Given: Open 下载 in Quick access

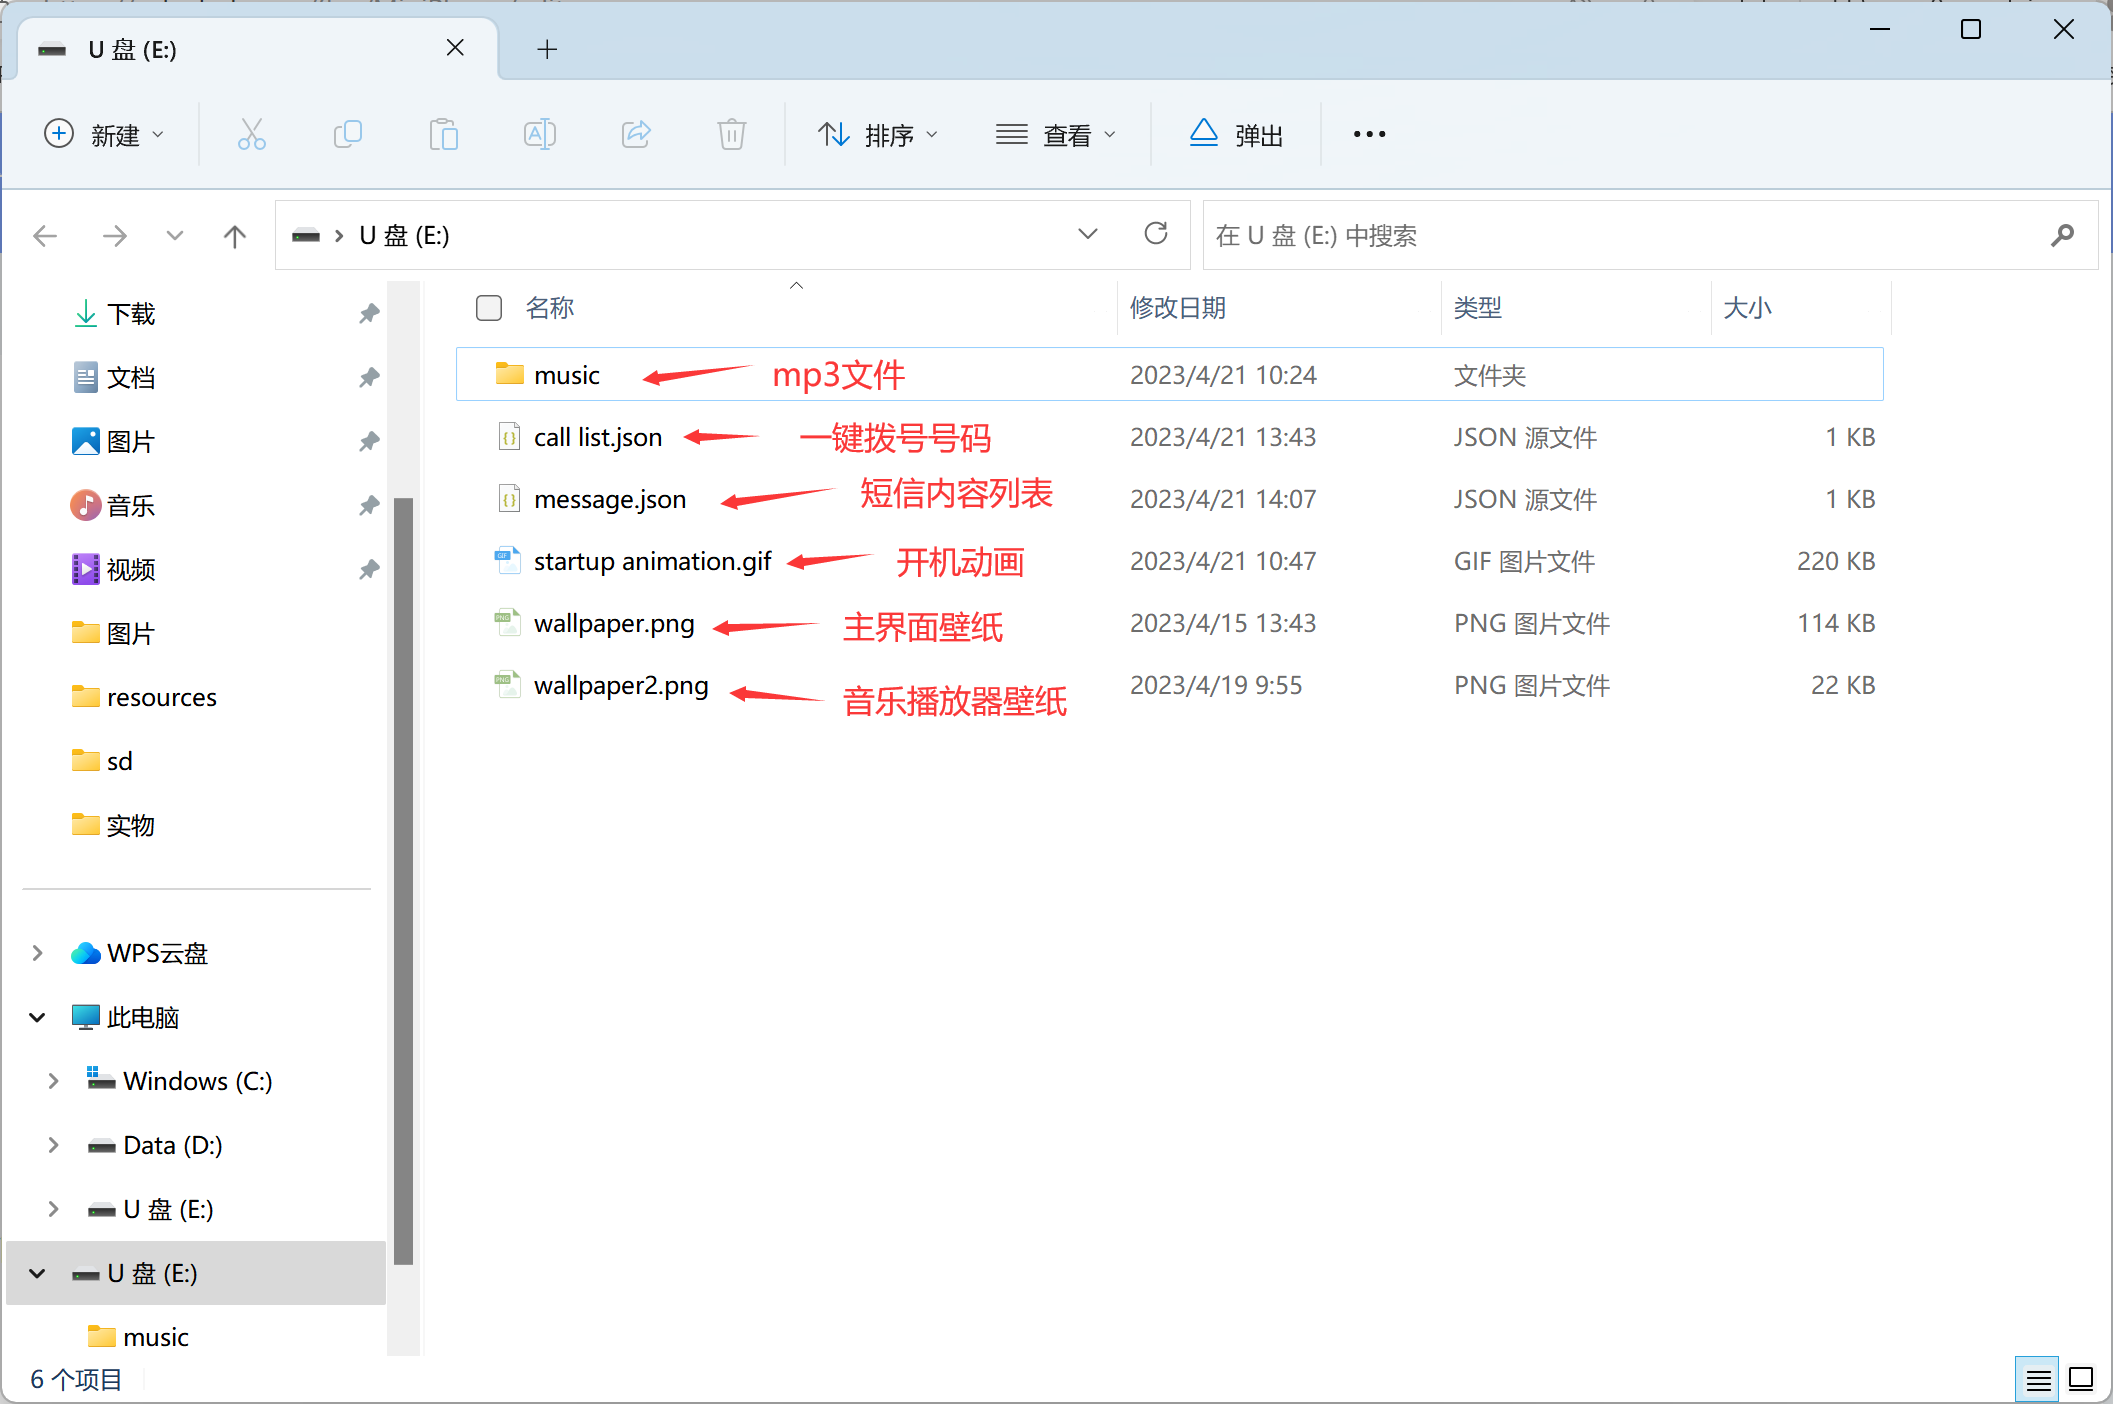Looking at the screenshot, I should coord(130,314).
